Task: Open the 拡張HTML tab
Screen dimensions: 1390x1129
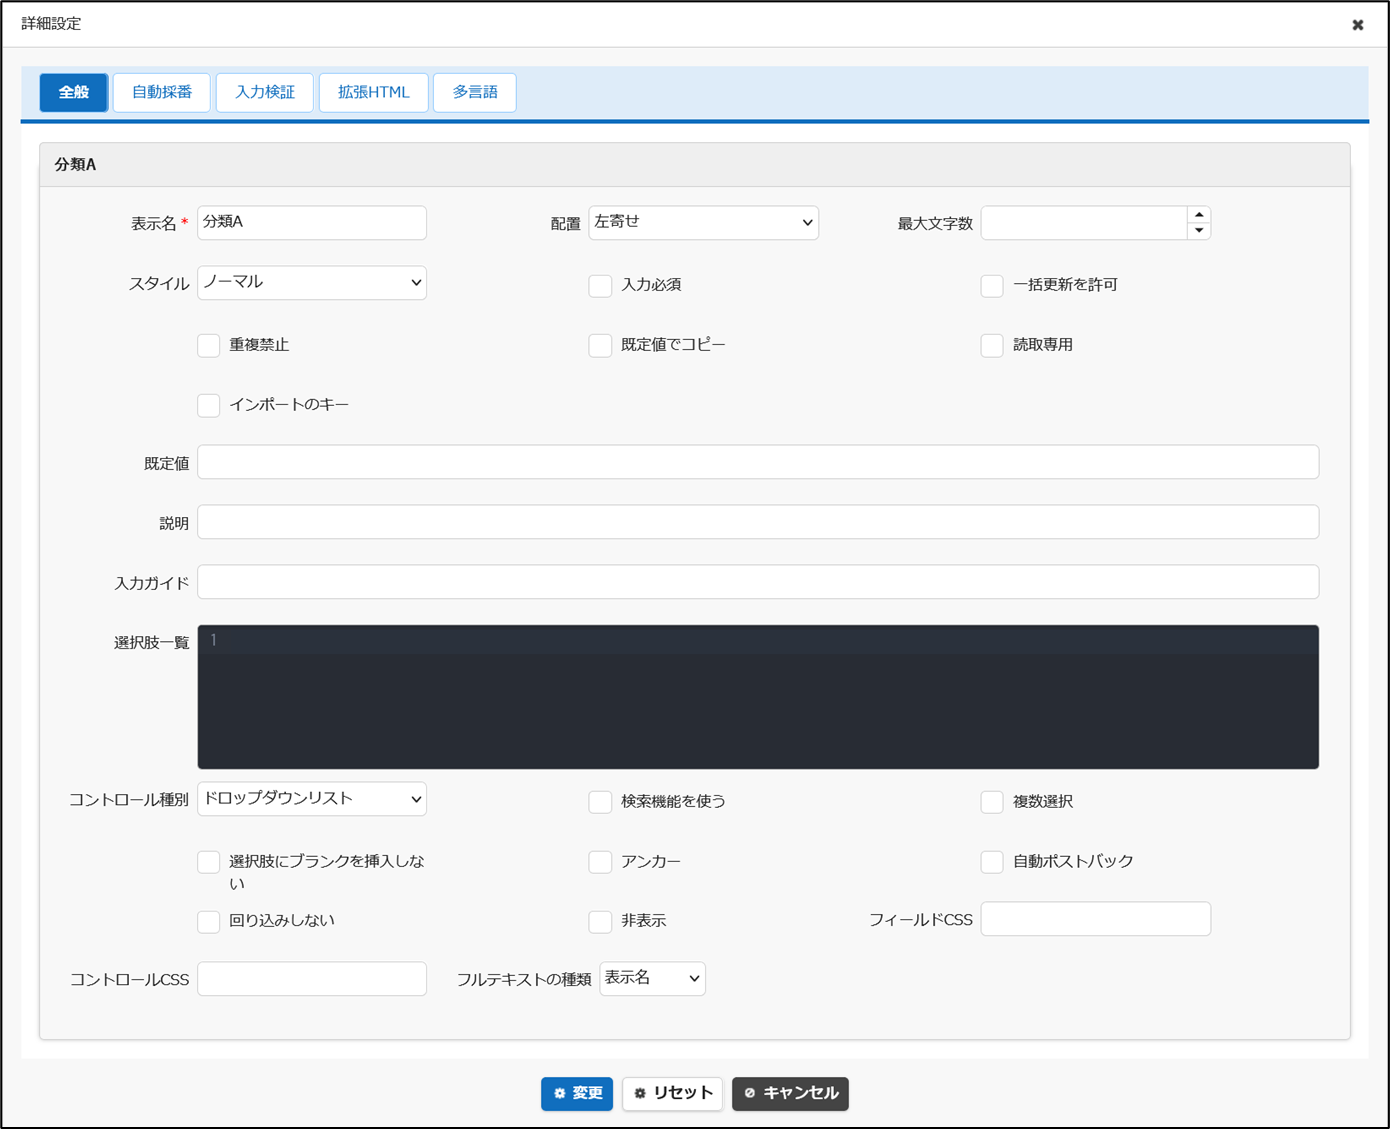Action: [x=373, y=92]
